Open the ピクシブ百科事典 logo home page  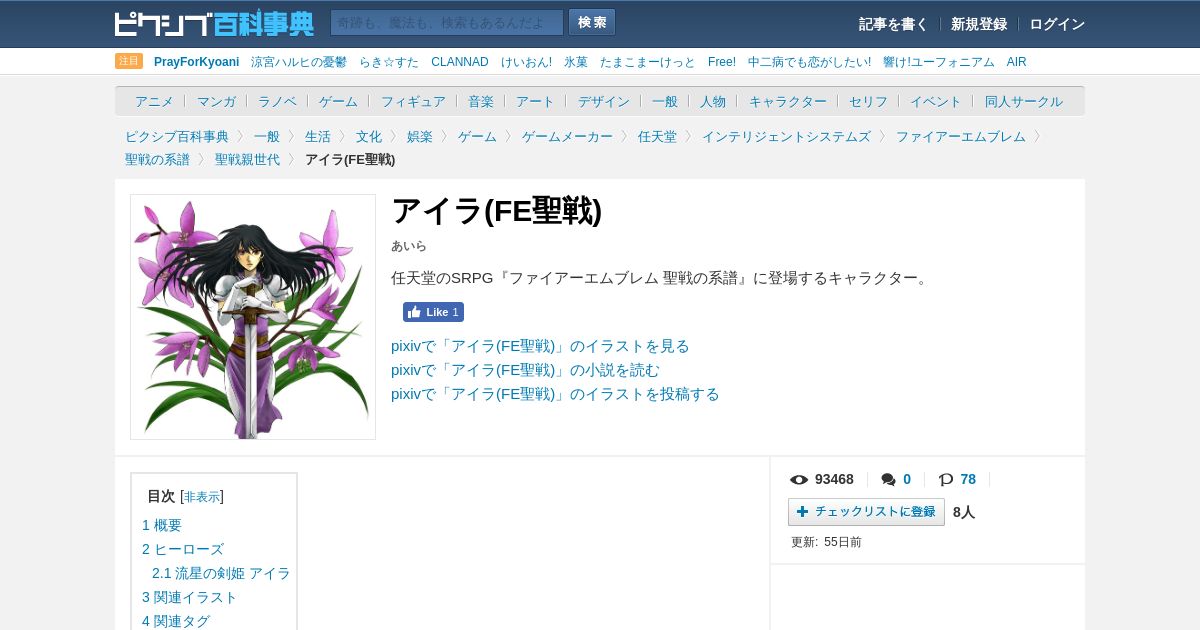click(214, 23)
